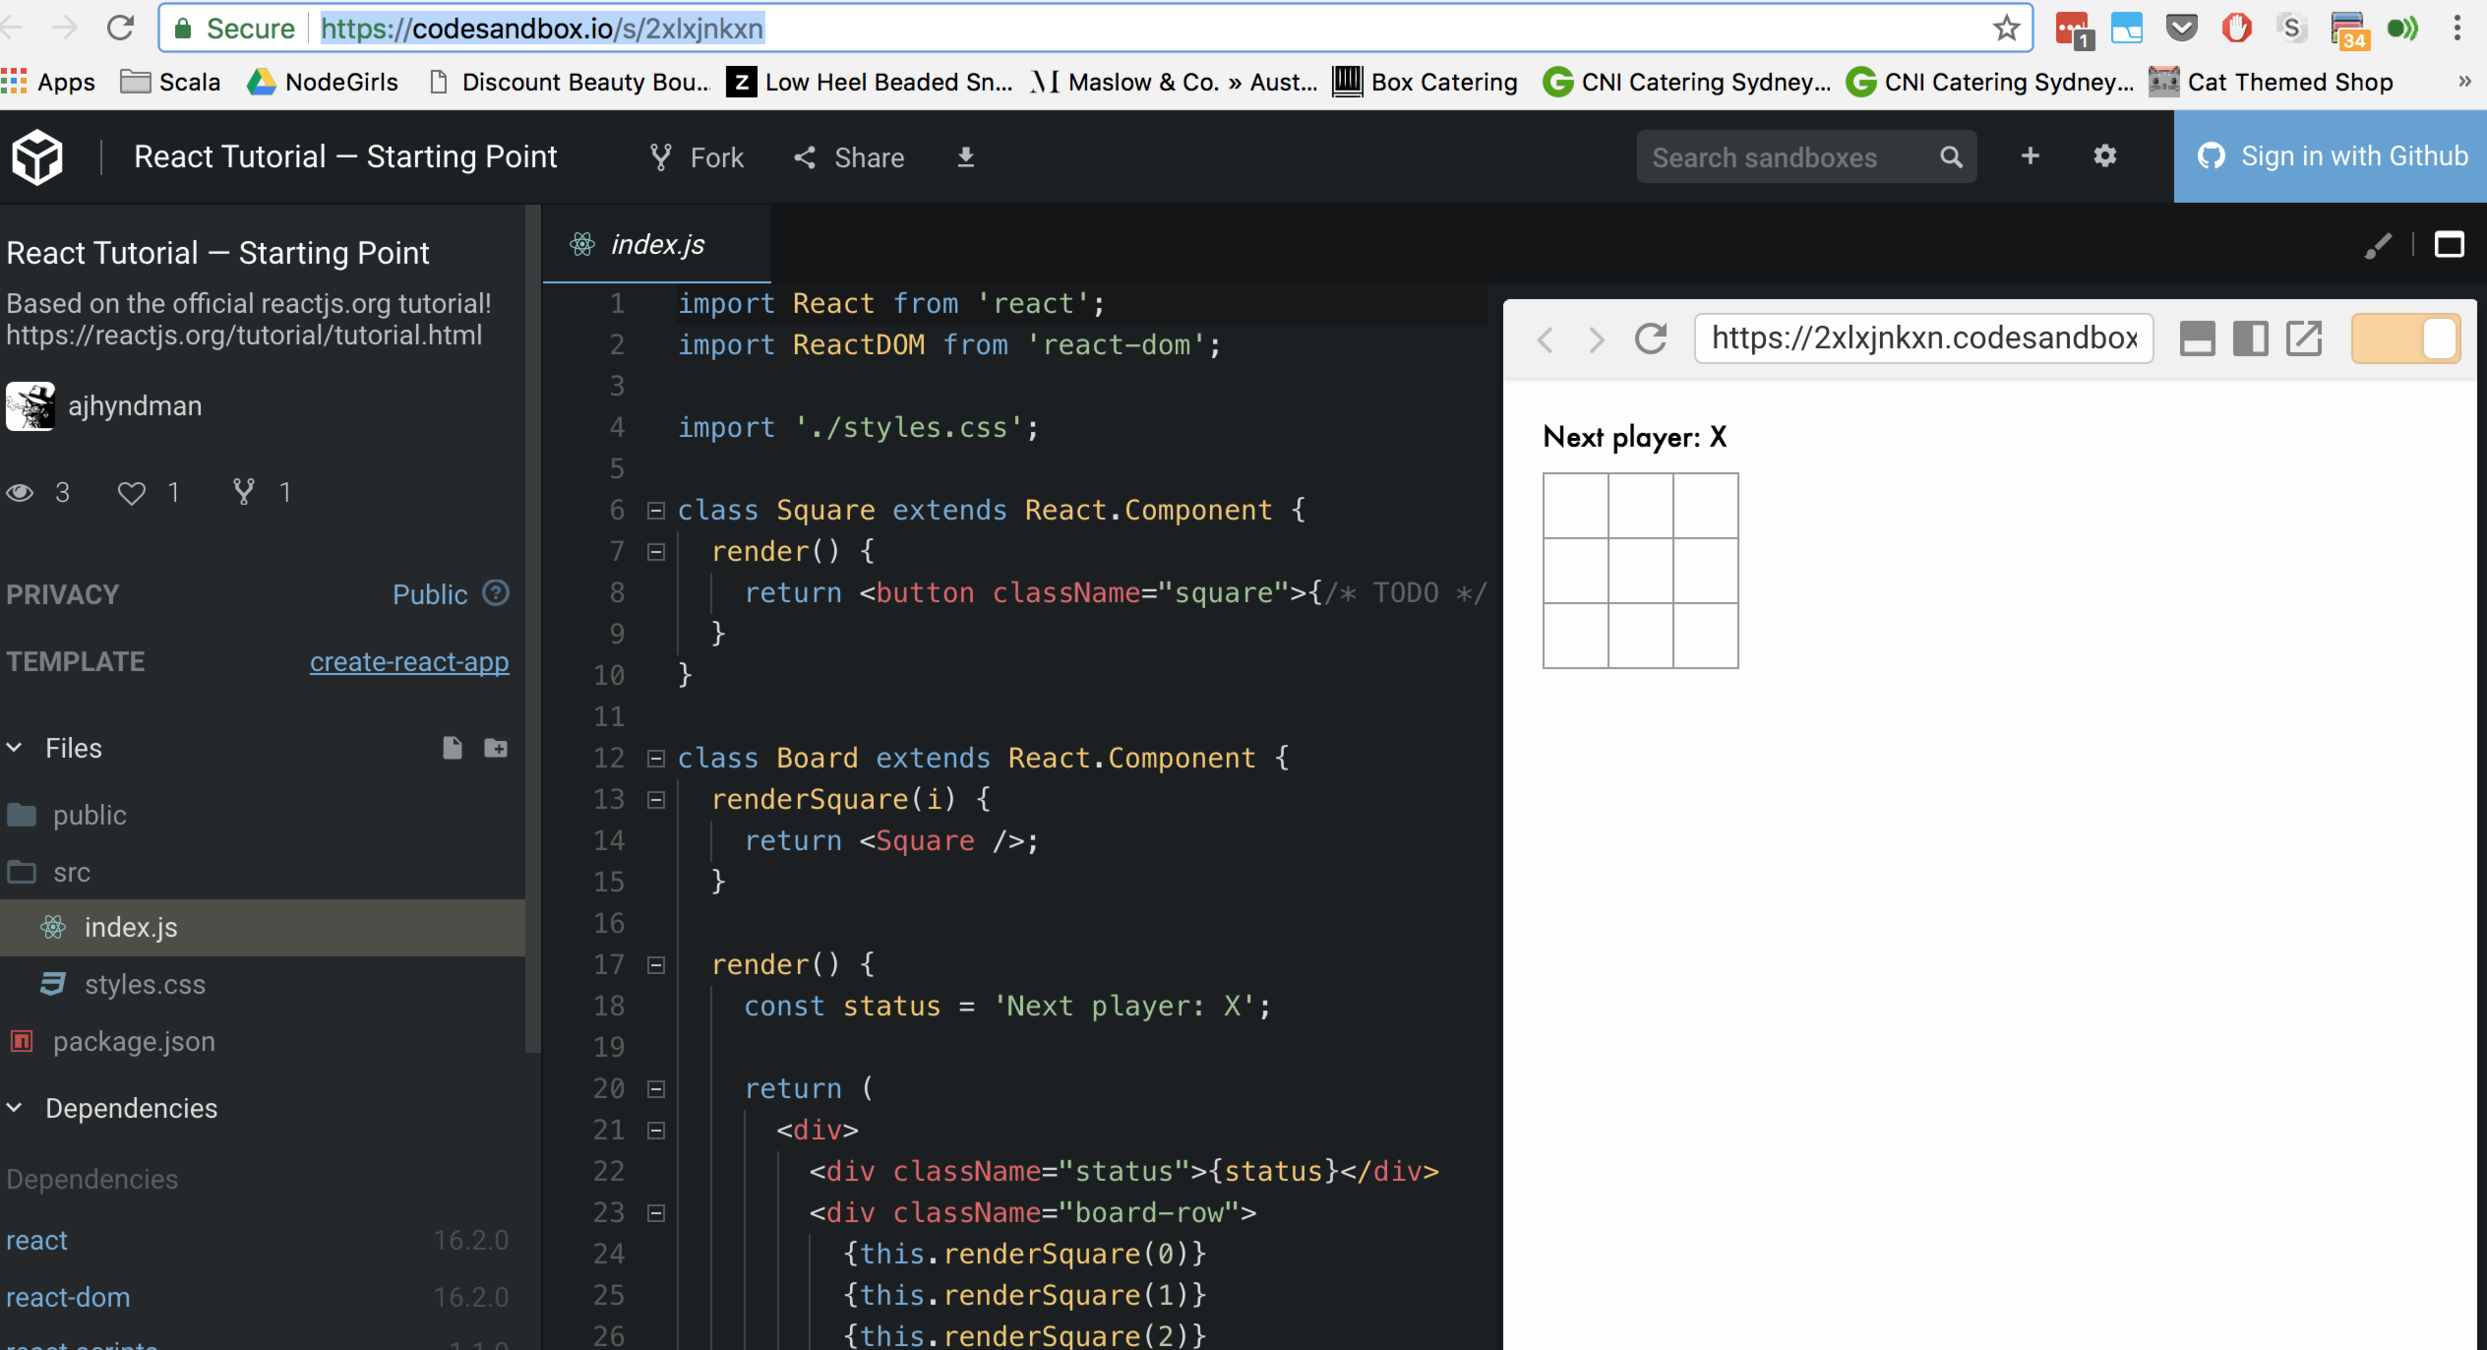Screen dimensions: 2487x1350
Task: Click the download sandbox icon
Action: pyautogui.click(x=965, y=157)
